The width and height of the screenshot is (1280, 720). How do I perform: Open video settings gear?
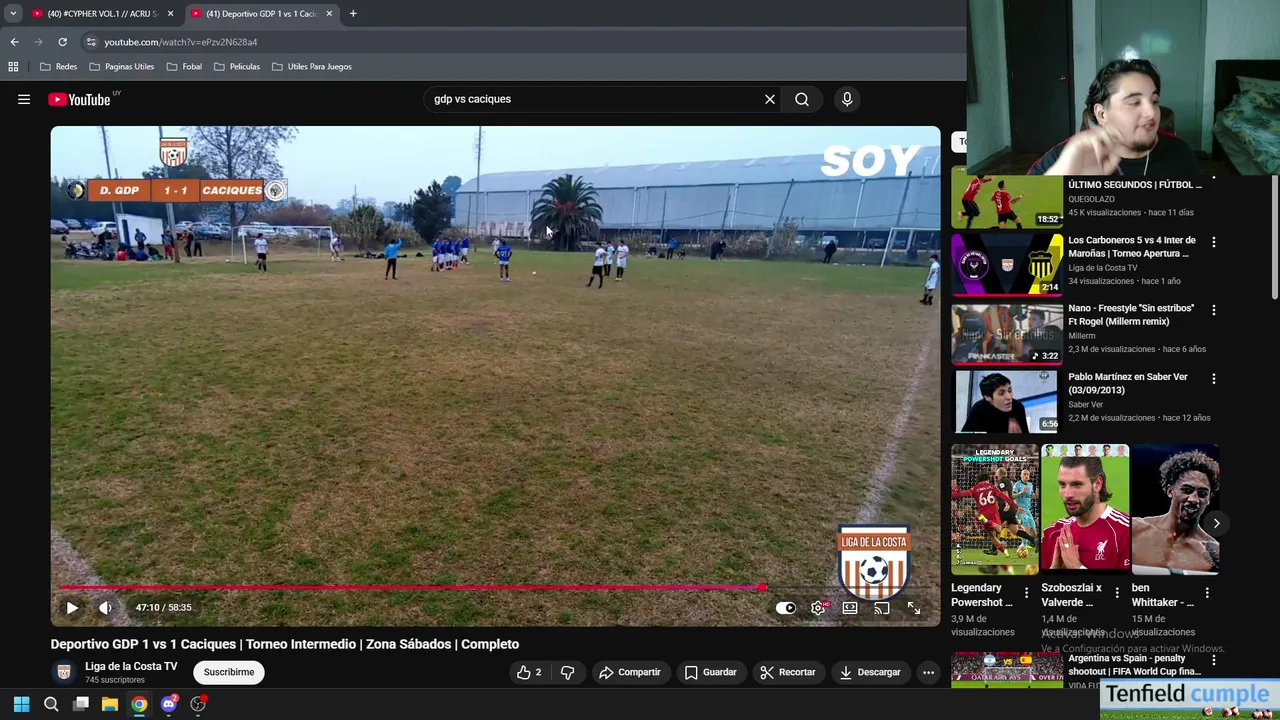(818, 607)
